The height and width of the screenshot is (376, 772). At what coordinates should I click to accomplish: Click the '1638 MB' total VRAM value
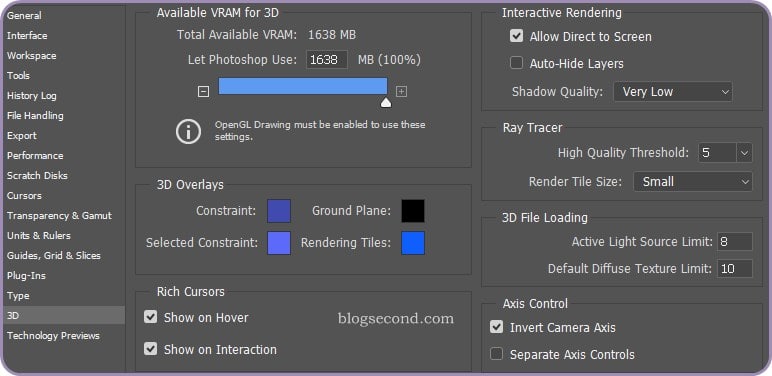(332, 35)
